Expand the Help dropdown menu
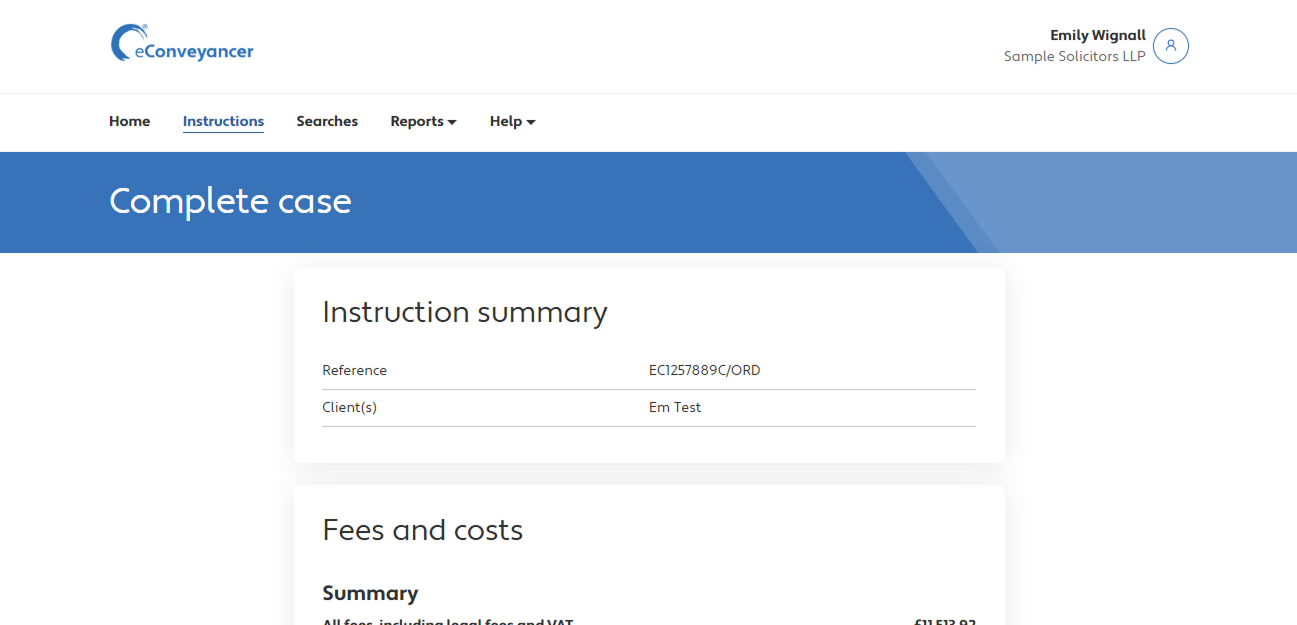Image resolution: width=1297 pixels, height=625 pixels. [x=512, y=121]
